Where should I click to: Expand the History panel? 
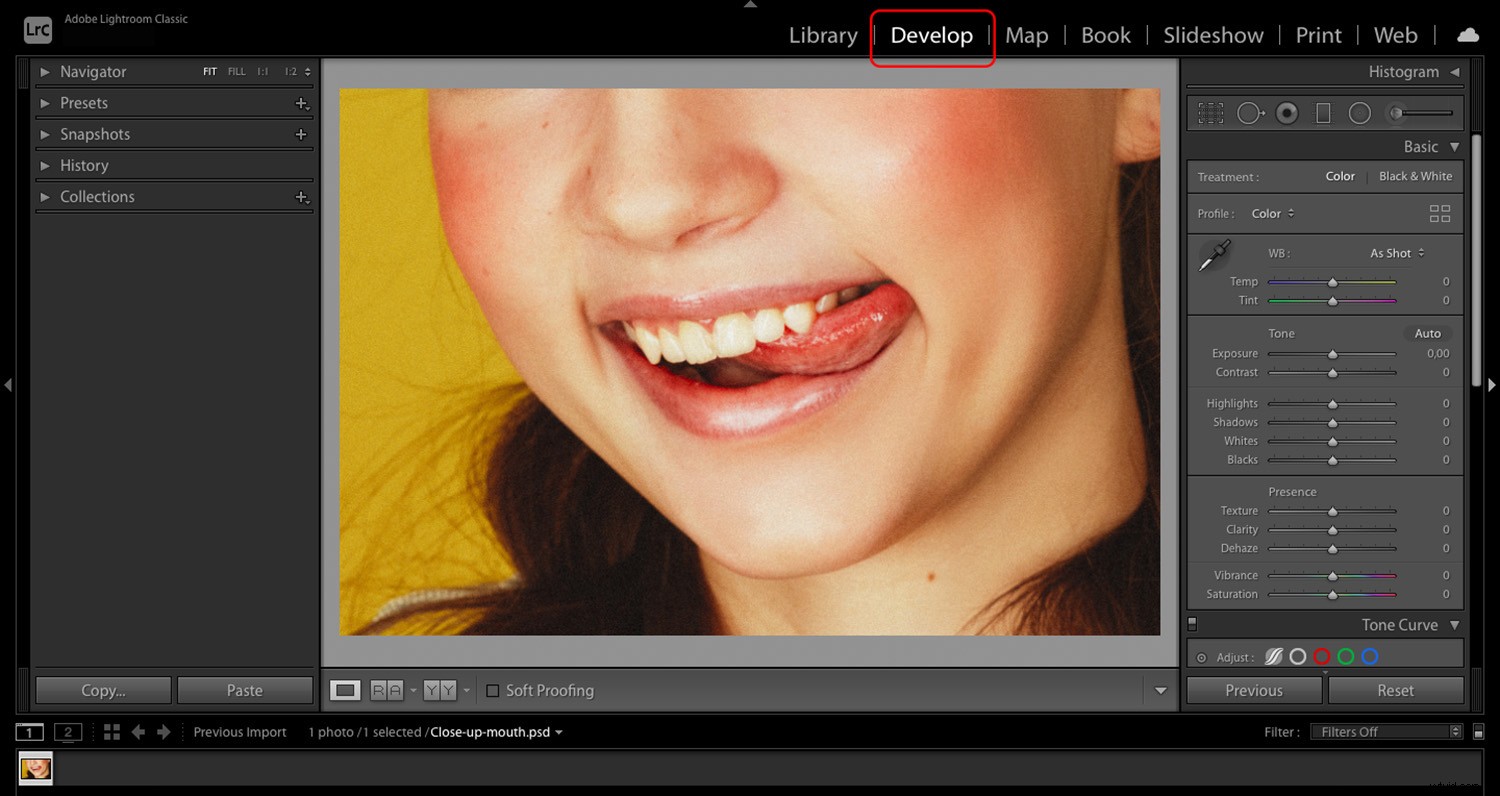pos(84,165)
